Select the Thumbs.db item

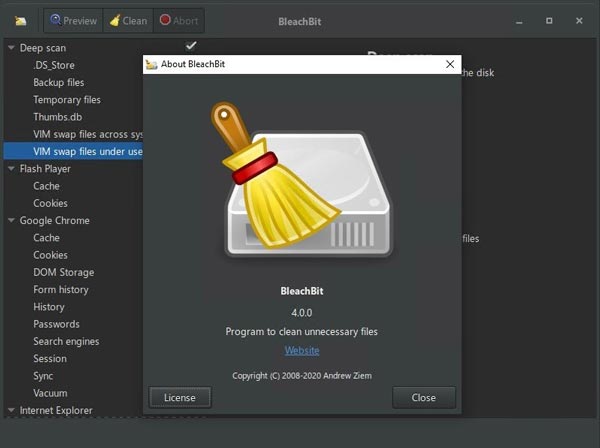point(57,117)
